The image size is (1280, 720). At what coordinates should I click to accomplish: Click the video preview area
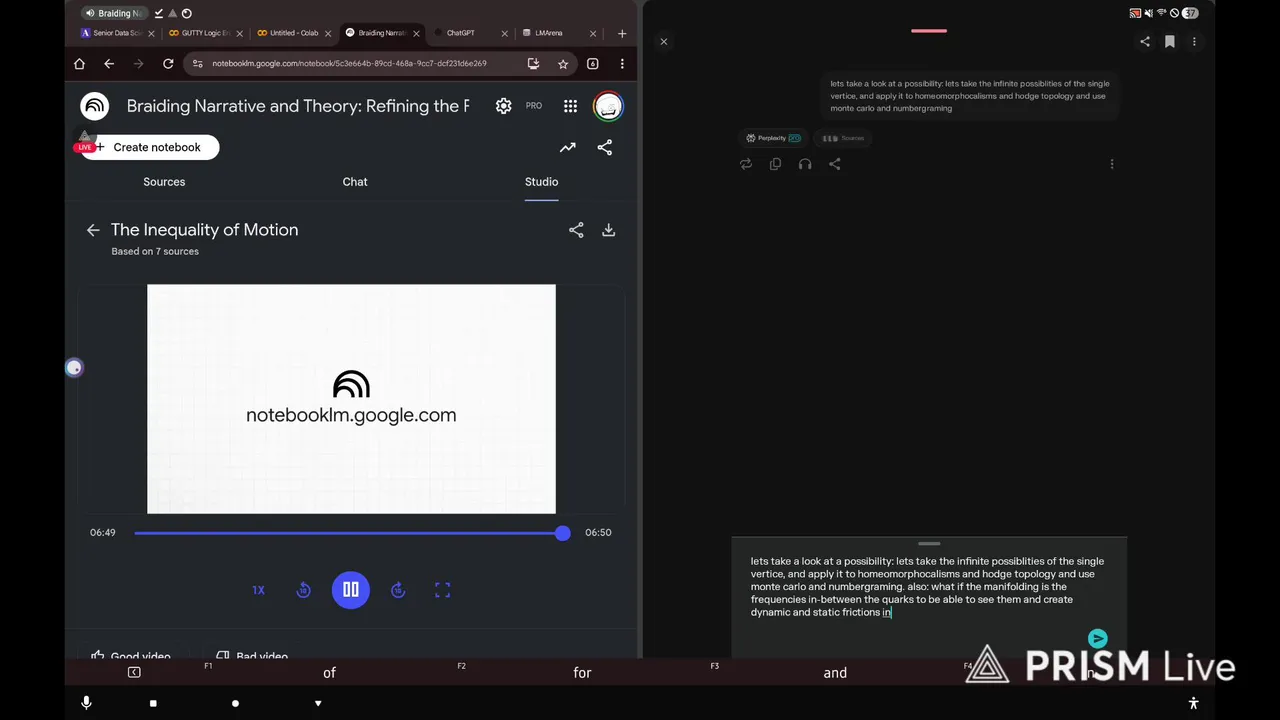click(x=351, y=399)
